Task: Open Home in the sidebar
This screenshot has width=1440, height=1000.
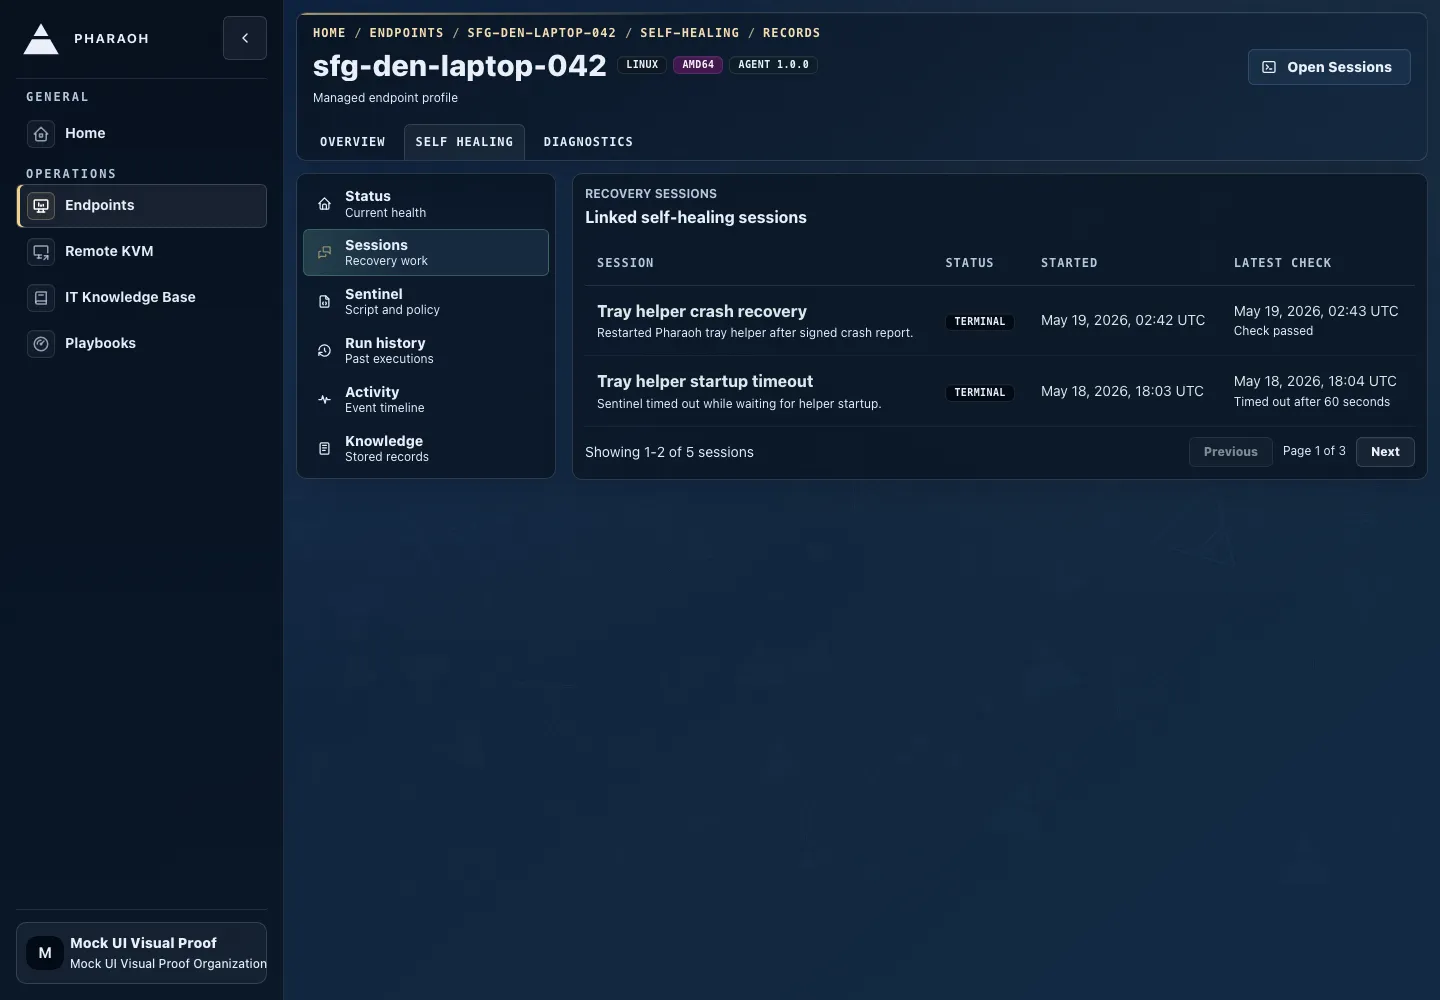Action: point(142,133)
